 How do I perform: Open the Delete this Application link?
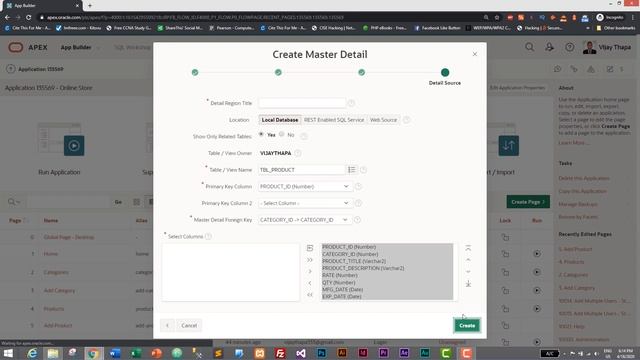tap(584, 178)
